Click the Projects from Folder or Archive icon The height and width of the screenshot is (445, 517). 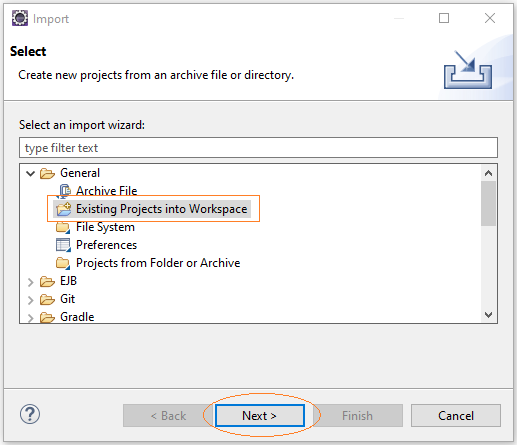pos(63,263)
